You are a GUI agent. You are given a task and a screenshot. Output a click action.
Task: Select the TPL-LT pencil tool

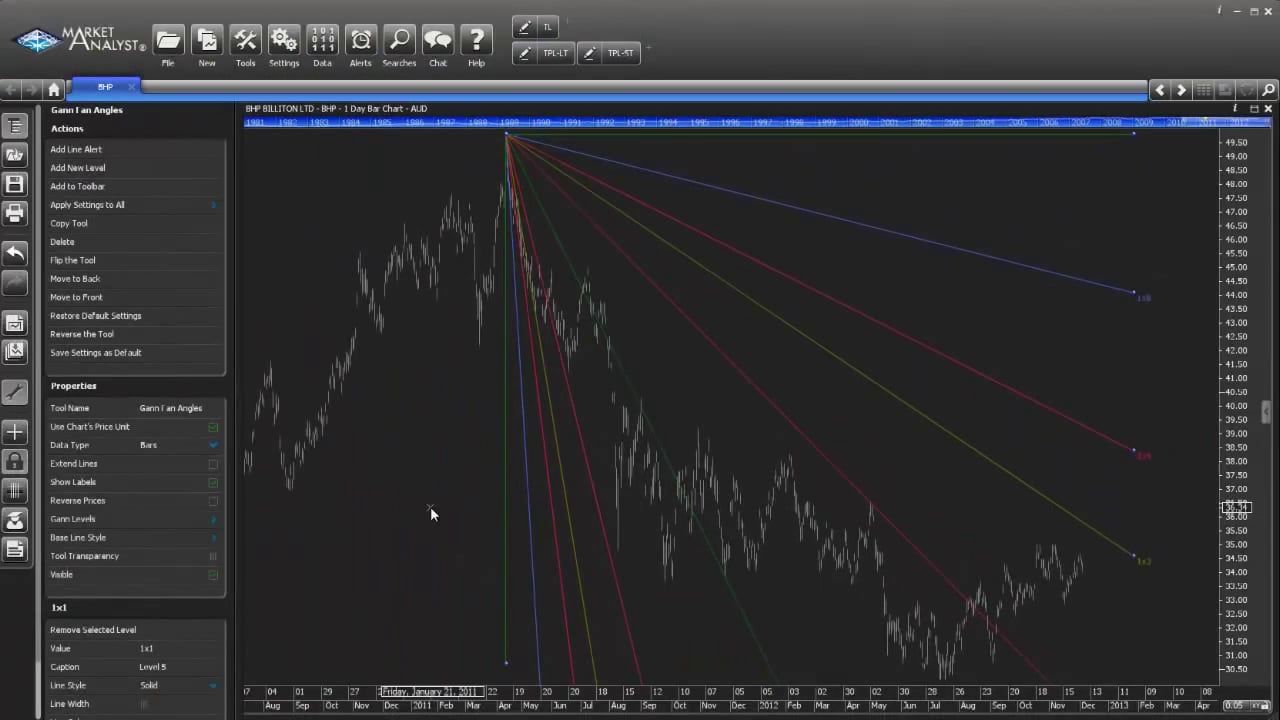click(544, 54)
